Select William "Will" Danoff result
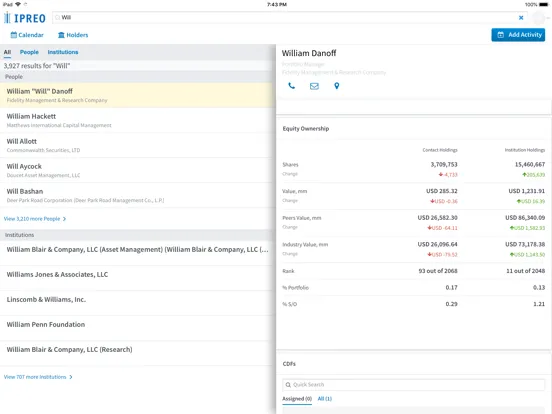The width and height of the screenshot is (552, 414). pyautogui.click(x=137, y=95)
